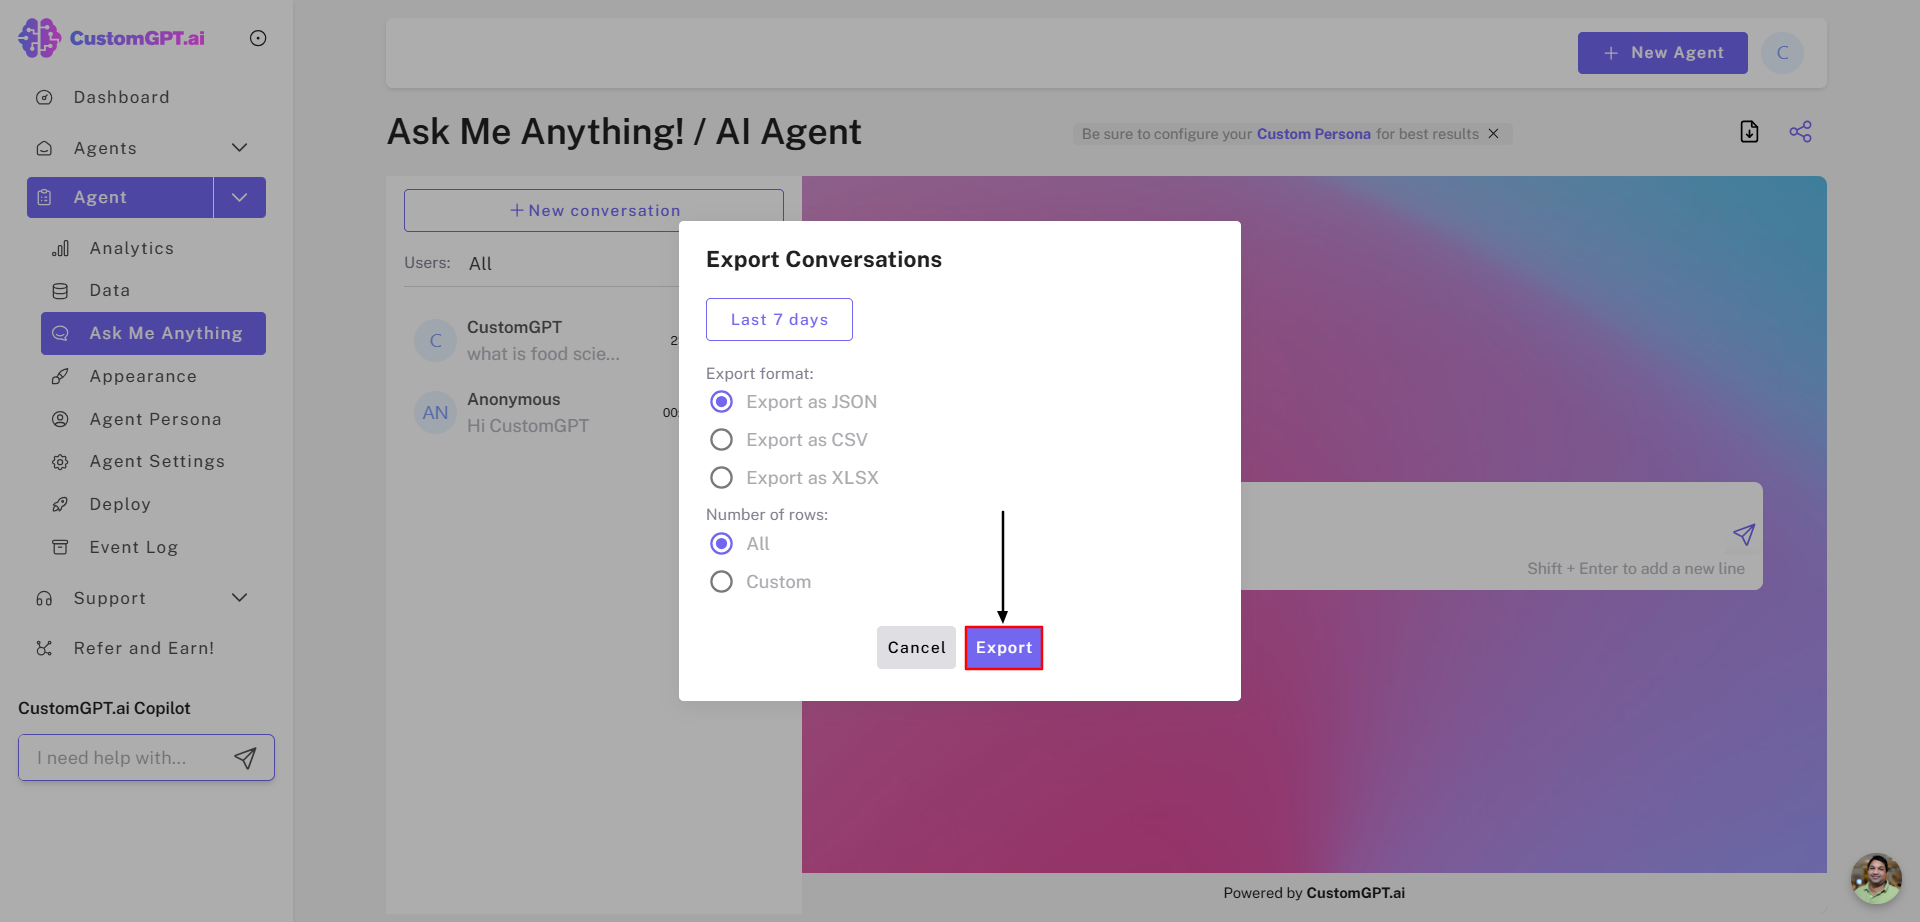Click the Refer and Earn icon
1920x922 pixels.
(44, 648)
